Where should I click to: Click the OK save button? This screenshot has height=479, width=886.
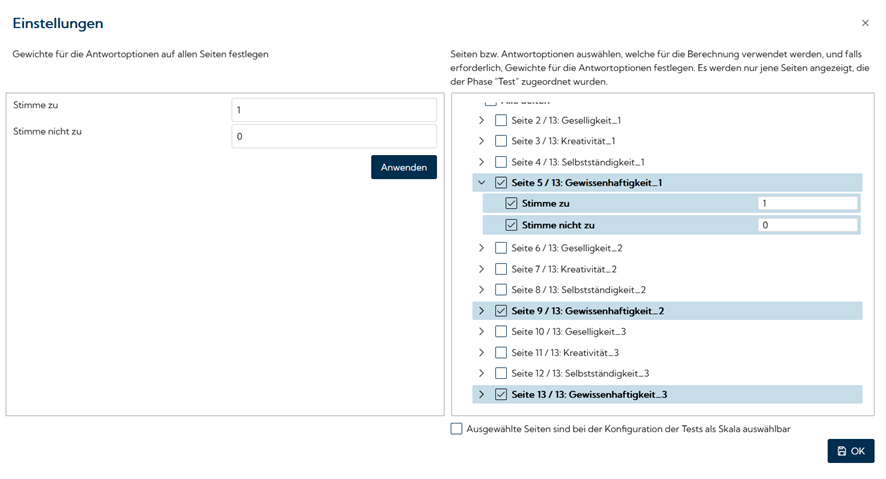(x=851, y=451)
